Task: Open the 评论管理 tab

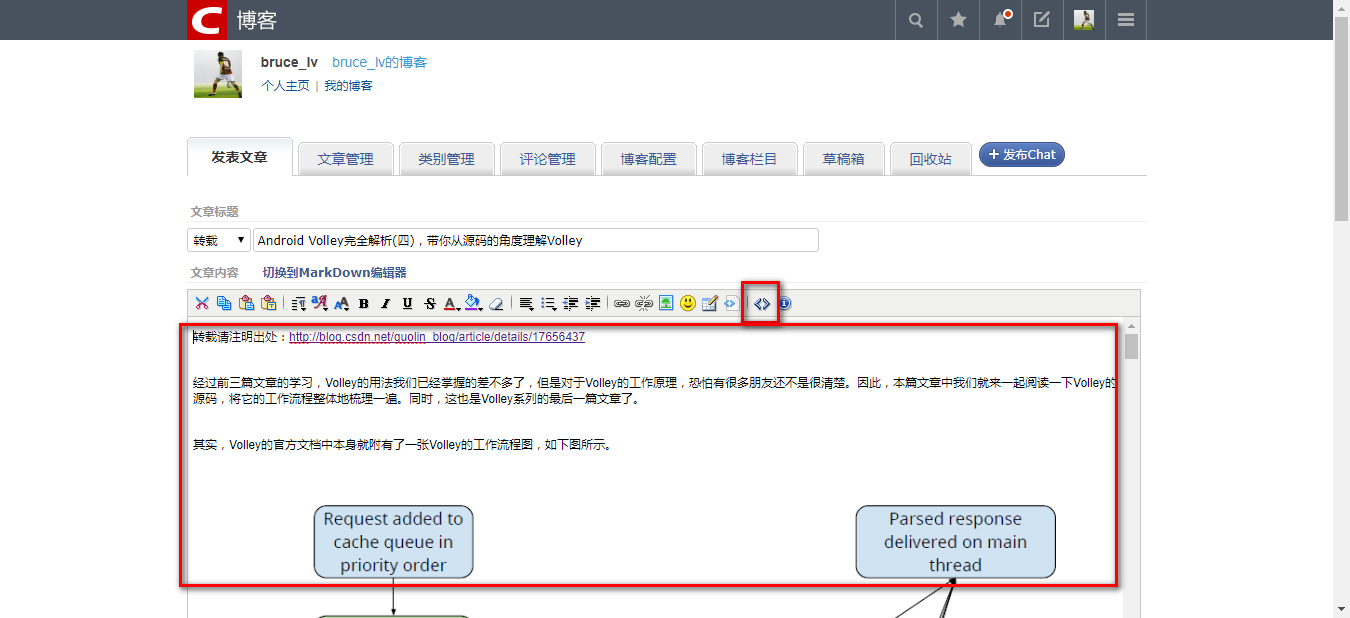Action: click(x=548, y=159)
